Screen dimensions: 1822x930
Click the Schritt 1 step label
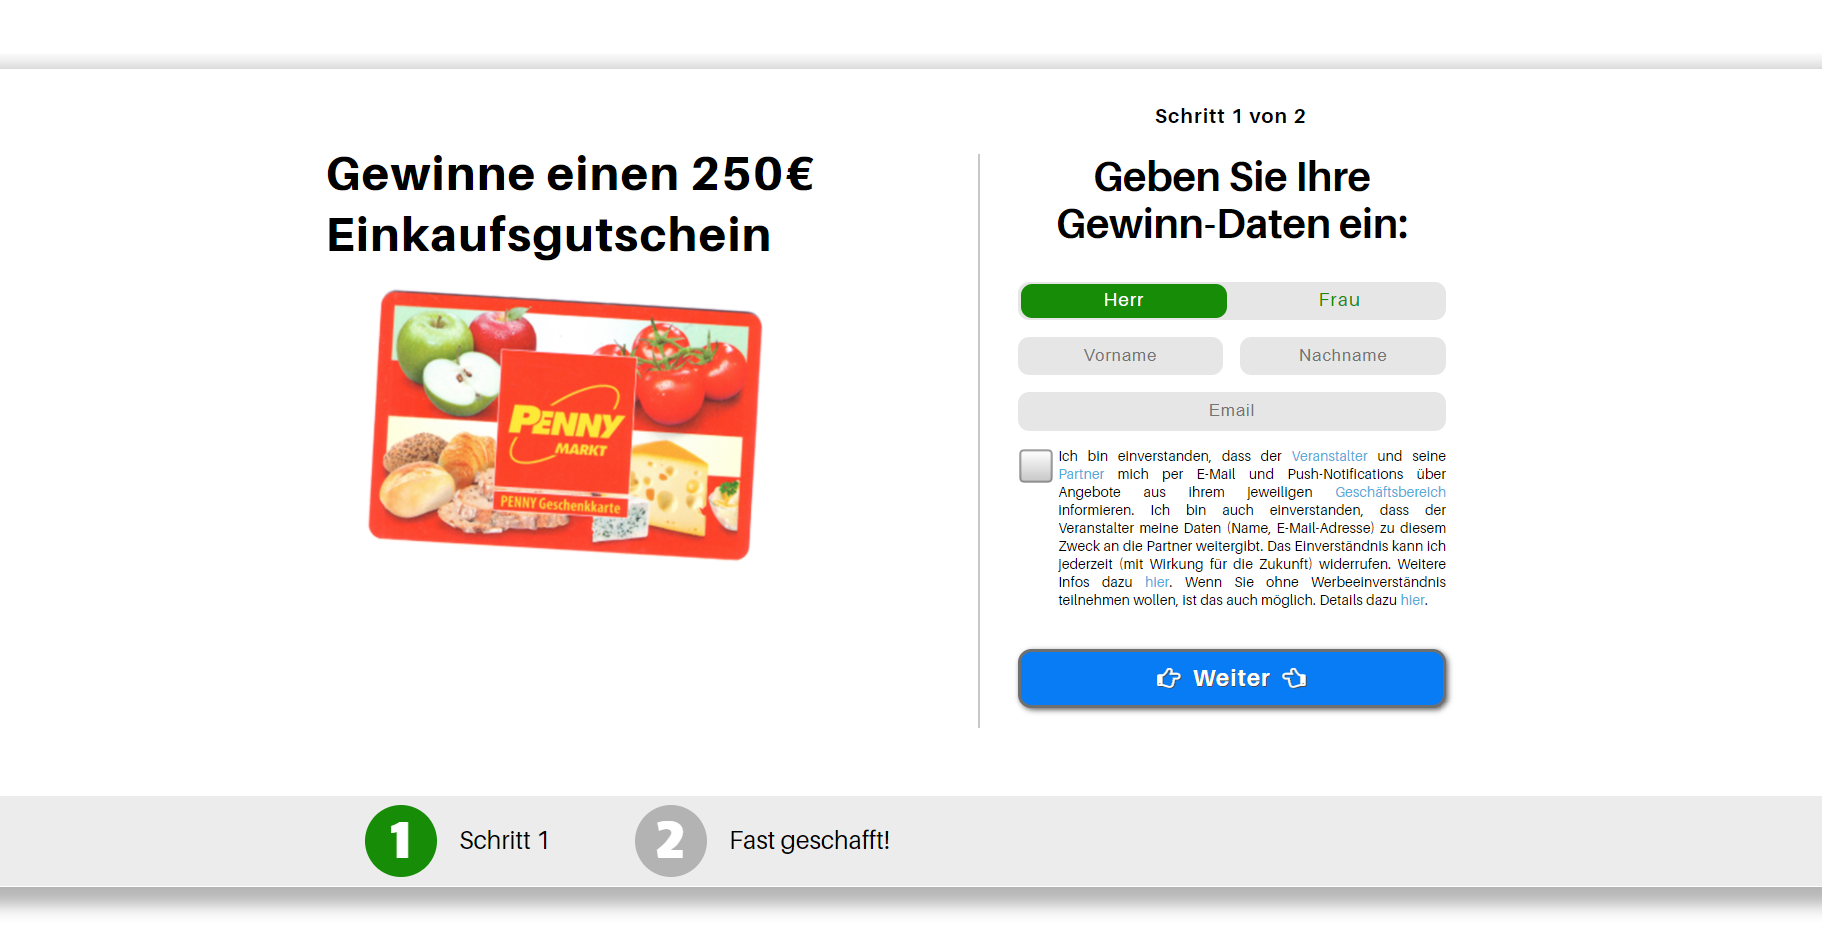(x=504, y=841)
